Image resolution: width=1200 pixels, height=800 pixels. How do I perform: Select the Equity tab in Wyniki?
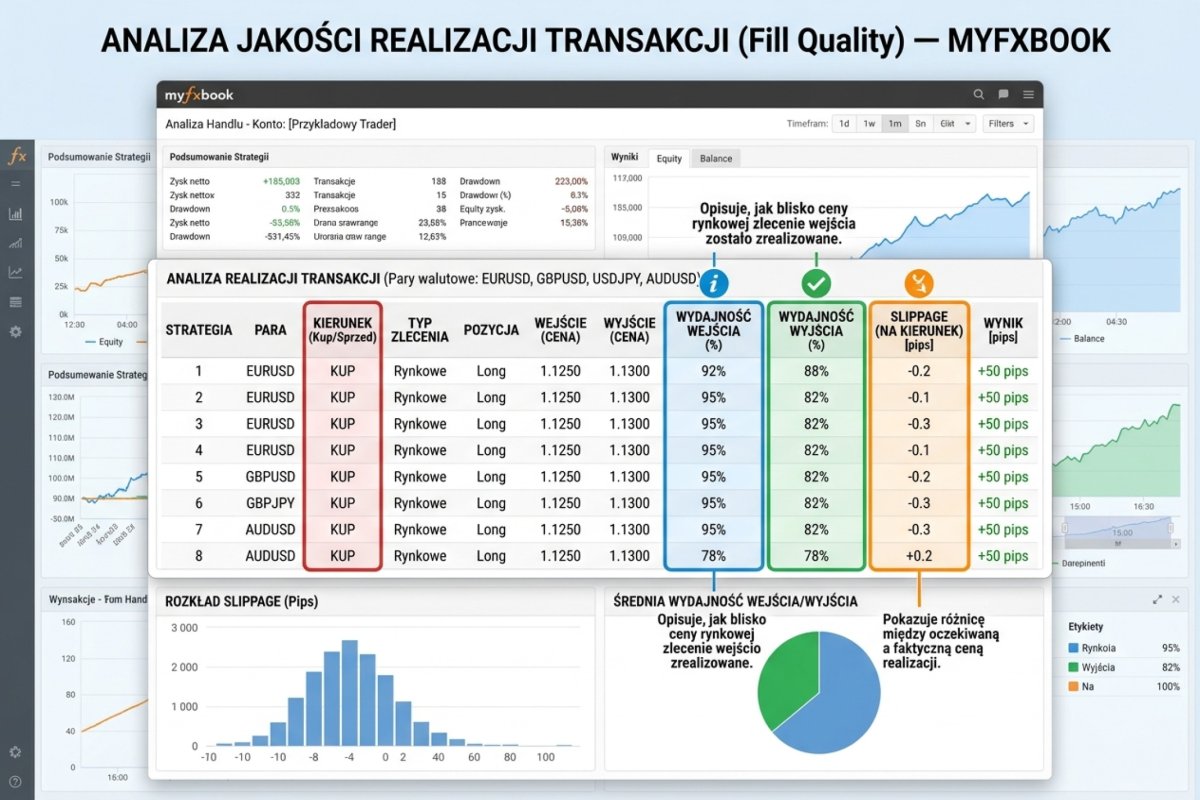(669, 158)
